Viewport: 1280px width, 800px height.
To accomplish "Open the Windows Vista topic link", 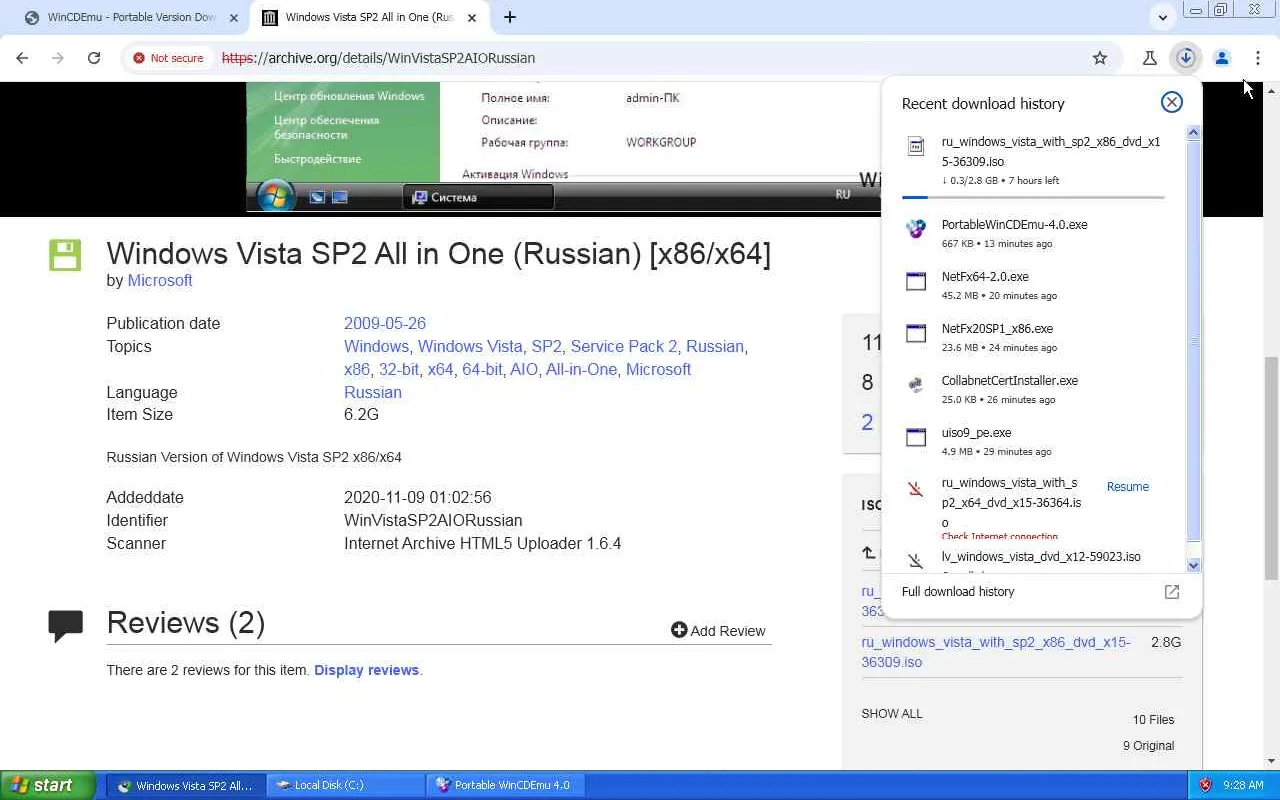I will click(470, 347).
